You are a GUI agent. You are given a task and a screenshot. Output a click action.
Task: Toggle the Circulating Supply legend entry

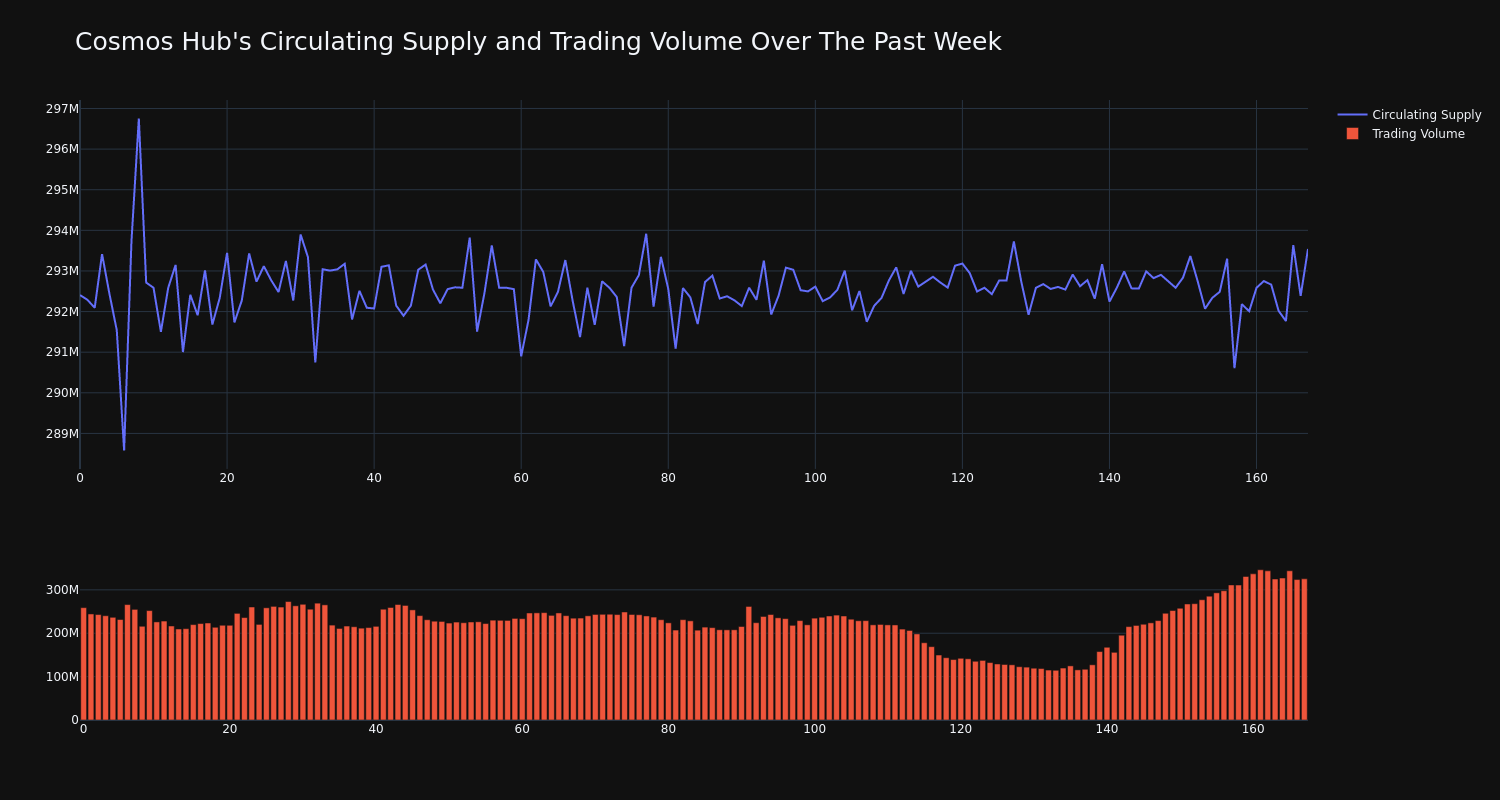[1409, 115]
